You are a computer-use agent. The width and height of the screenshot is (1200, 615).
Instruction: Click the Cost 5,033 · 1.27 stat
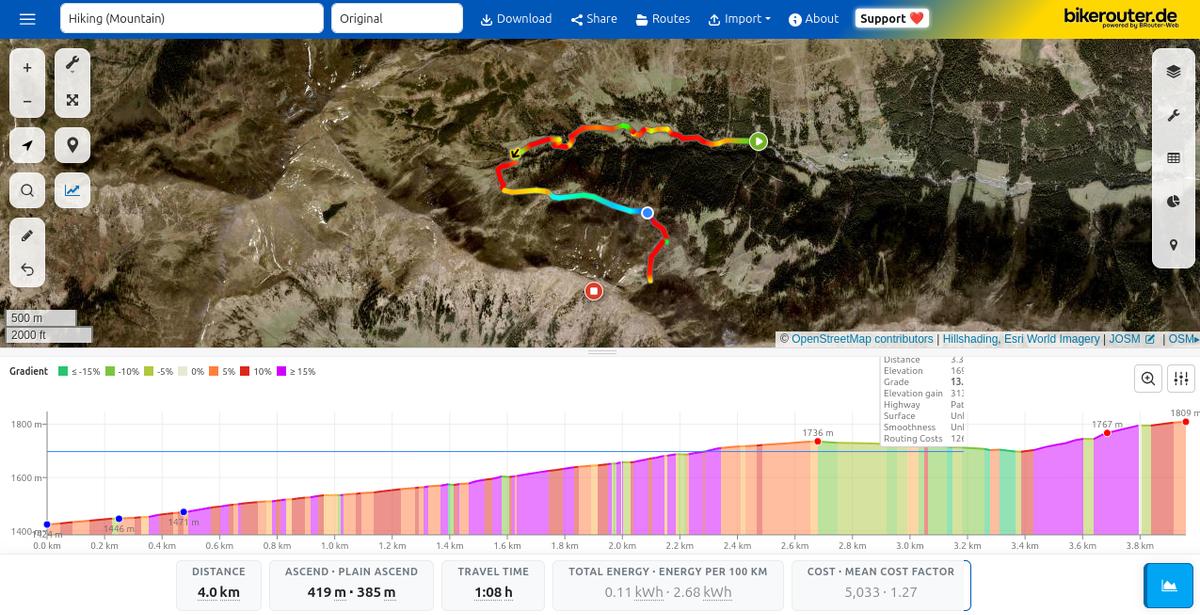pos(880,585)
